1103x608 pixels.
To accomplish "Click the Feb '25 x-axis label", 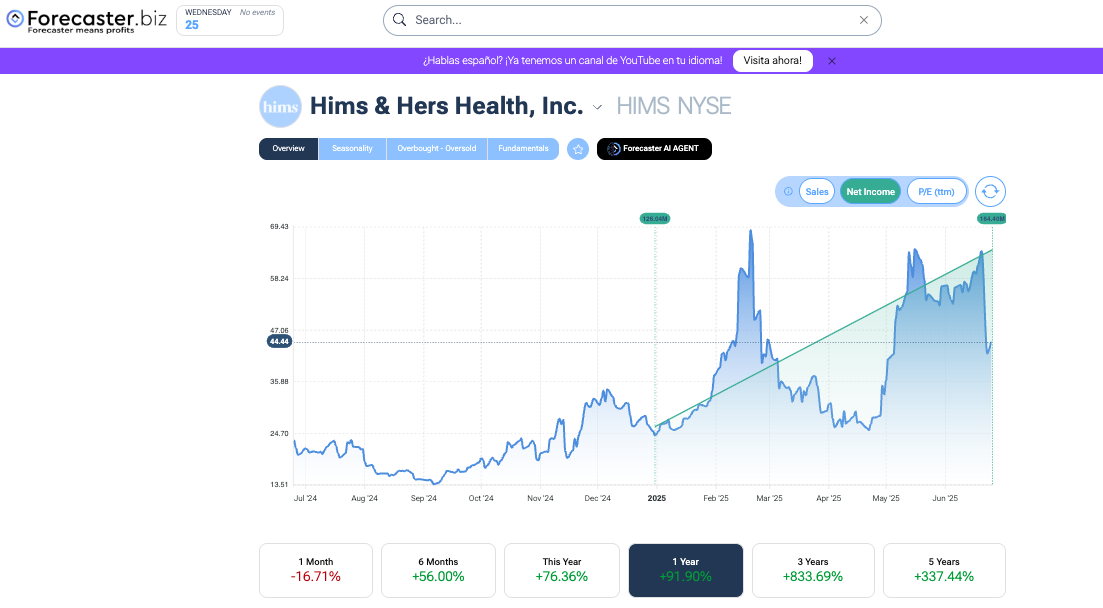I will pyautogui.click(x=716, y=498).
